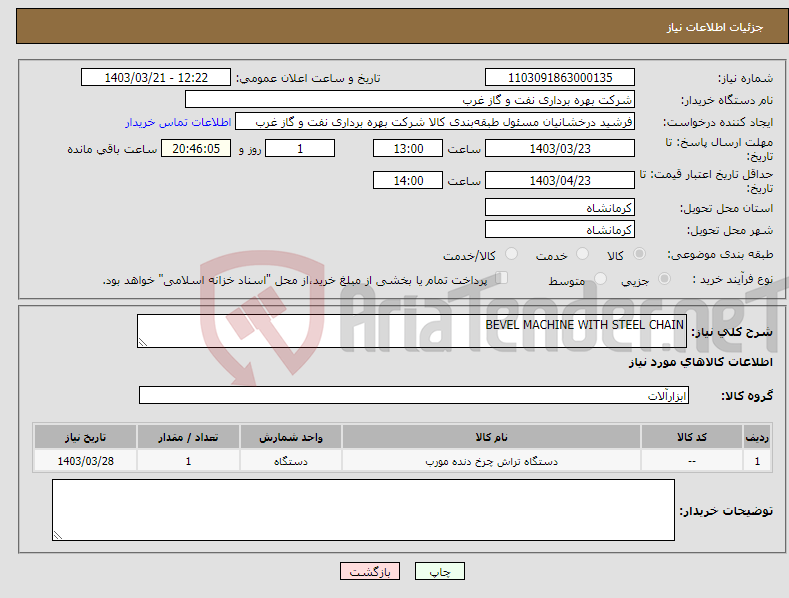789x598 pixels.
Task: Click the delivery city کرمانشاه field
Action: [x=560, y=230]
